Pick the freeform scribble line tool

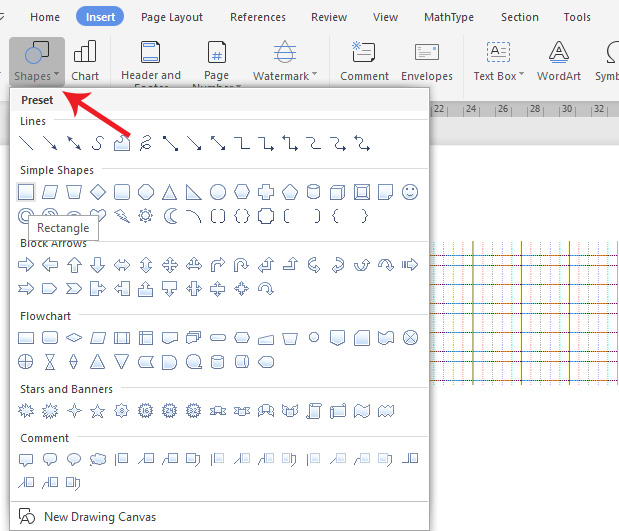coord(146,144)
